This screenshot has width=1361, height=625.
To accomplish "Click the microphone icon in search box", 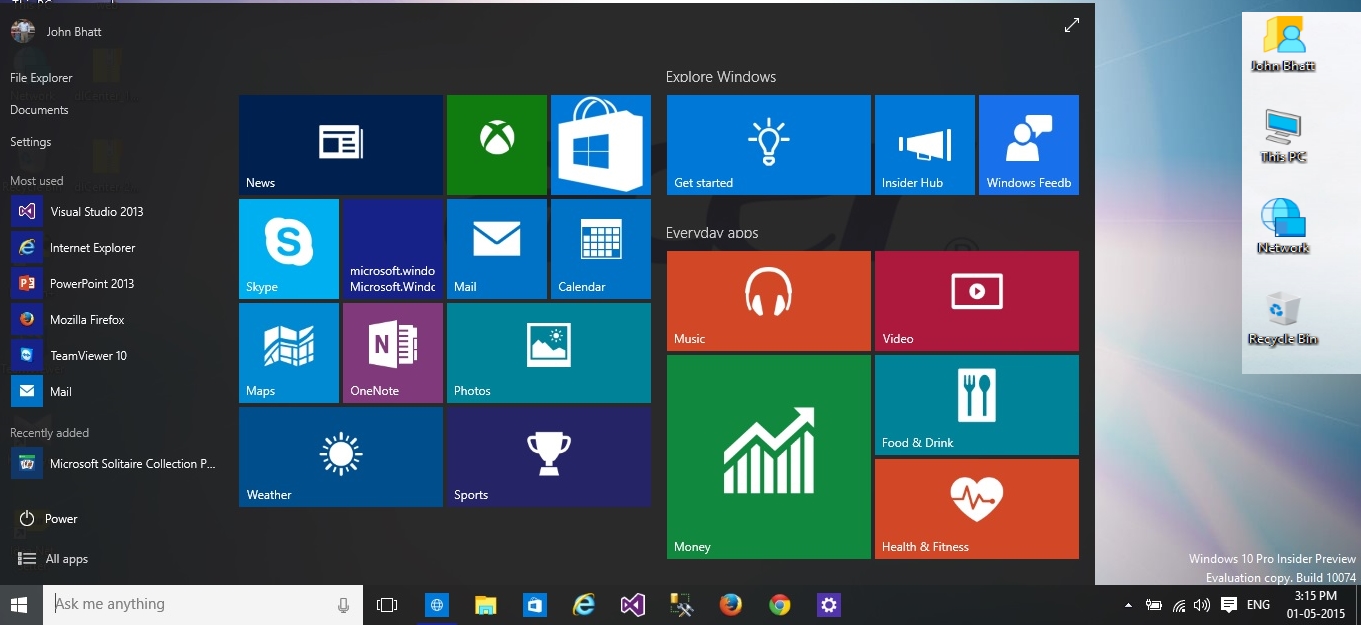I will [x=343, y=605].
